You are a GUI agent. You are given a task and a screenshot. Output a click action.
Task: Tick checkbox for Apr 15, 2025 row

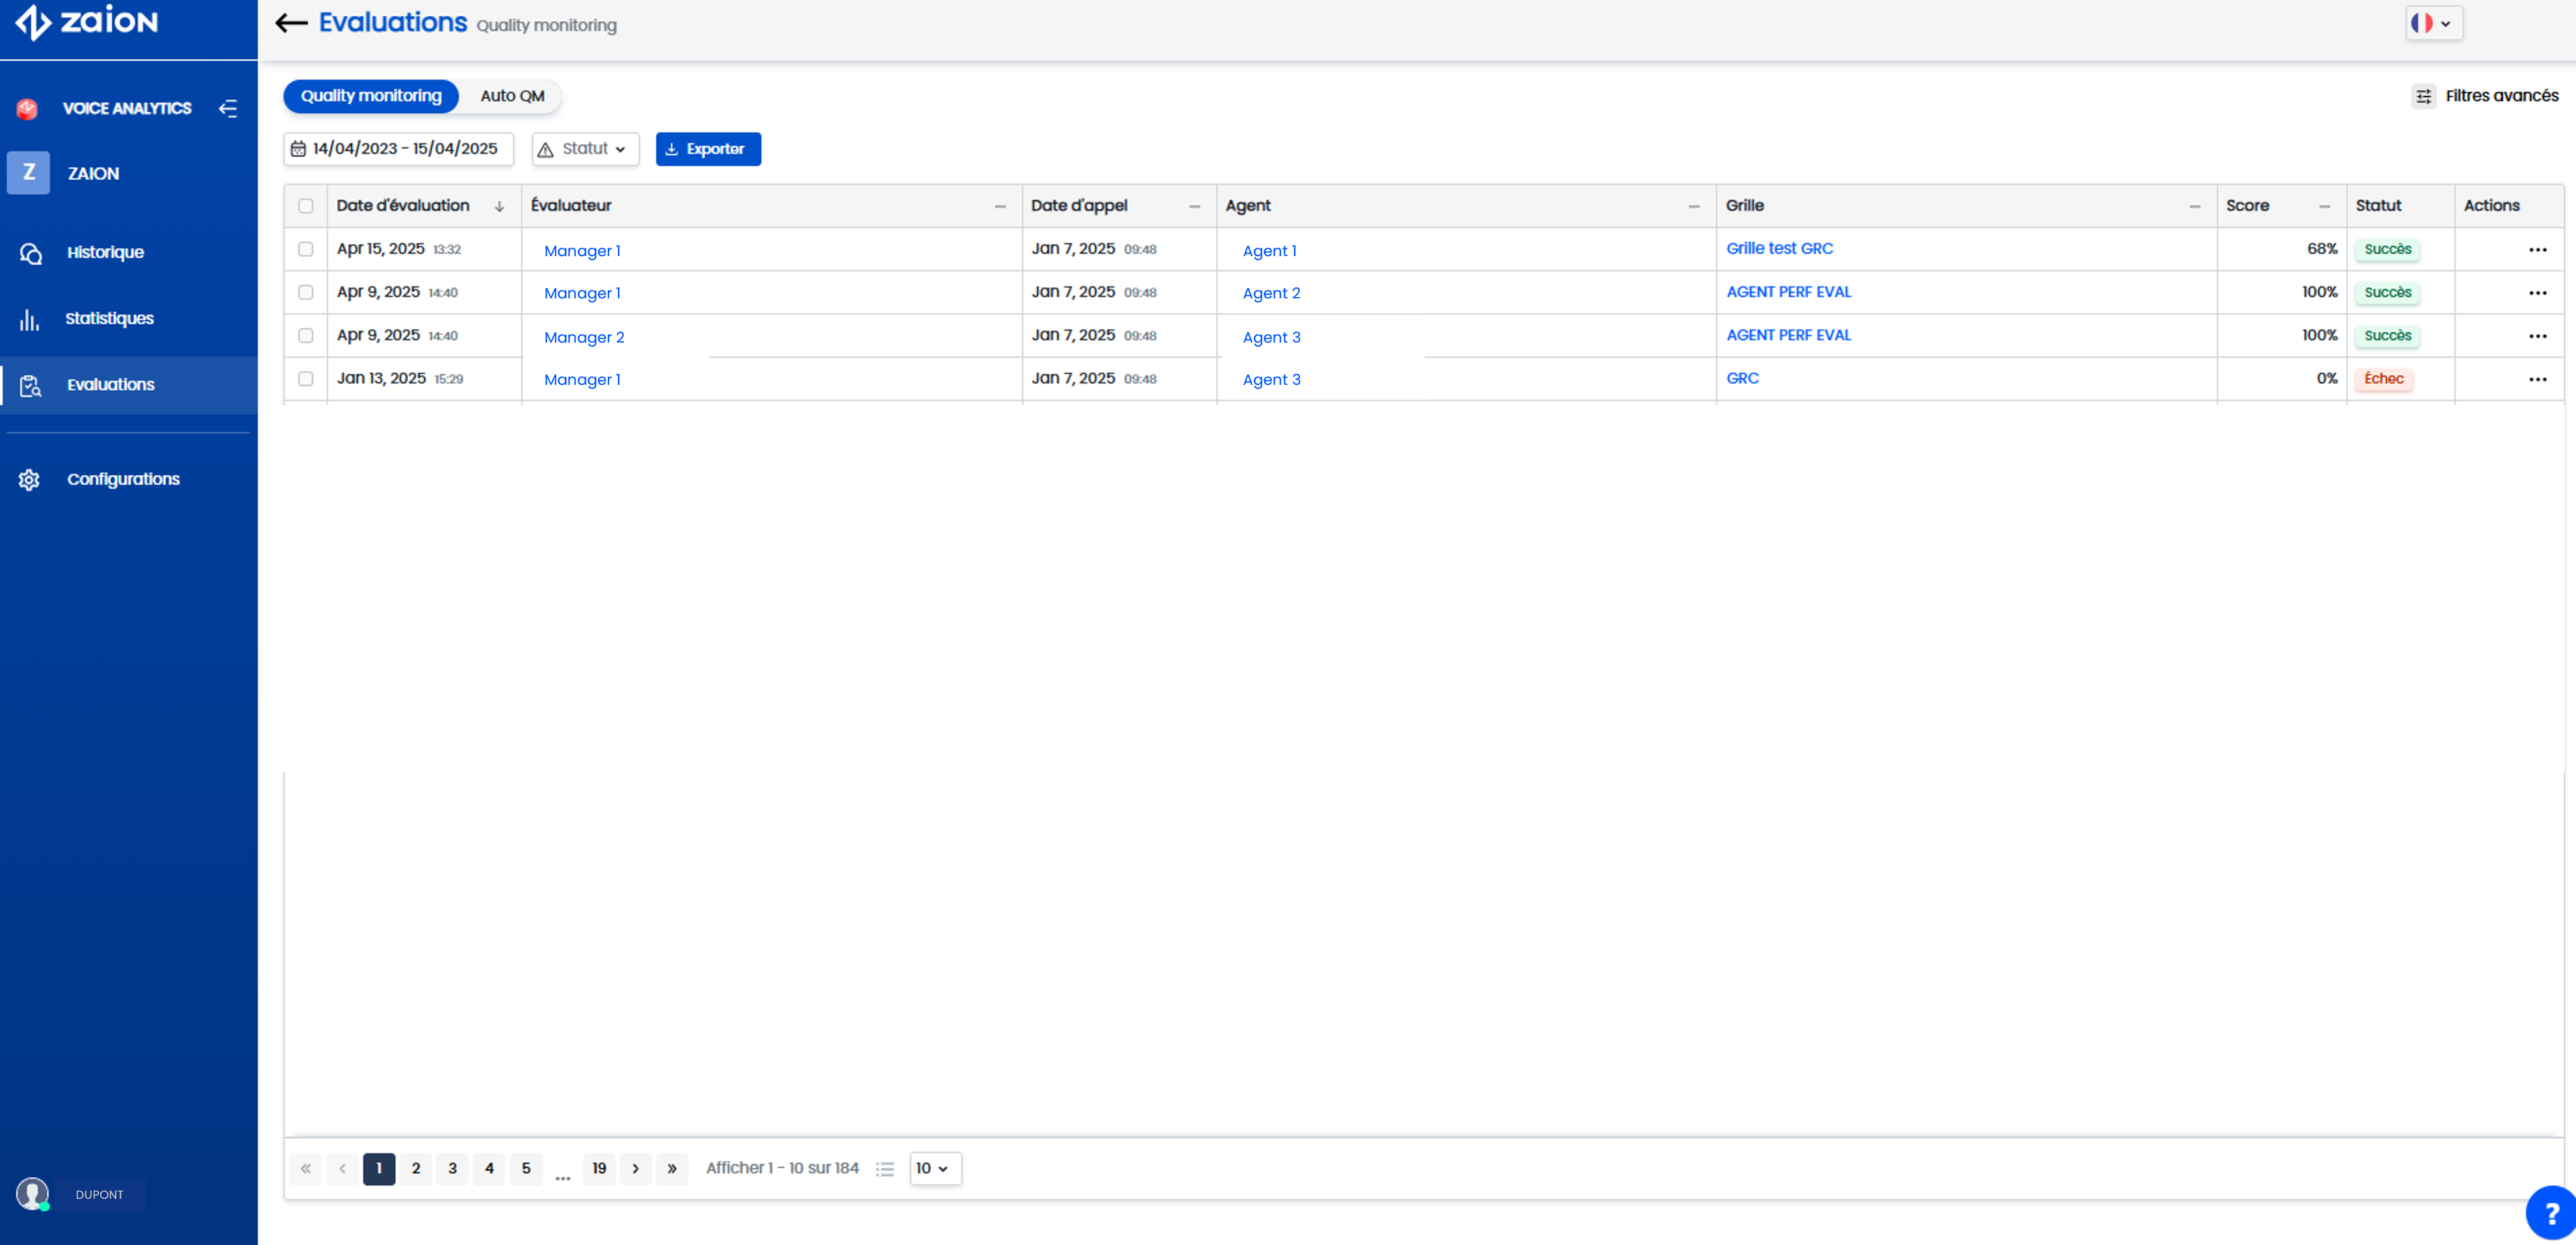click(306, 249)
